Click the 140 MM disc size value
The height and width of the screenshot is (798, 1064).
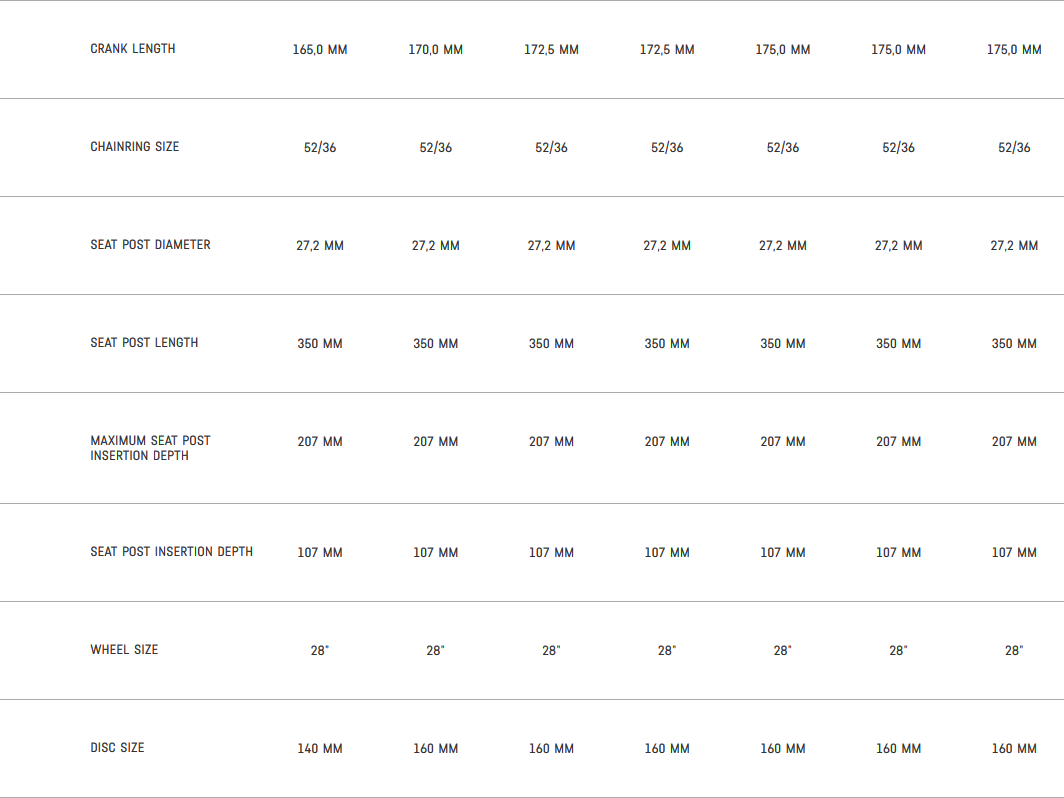(x=320, y=749)
